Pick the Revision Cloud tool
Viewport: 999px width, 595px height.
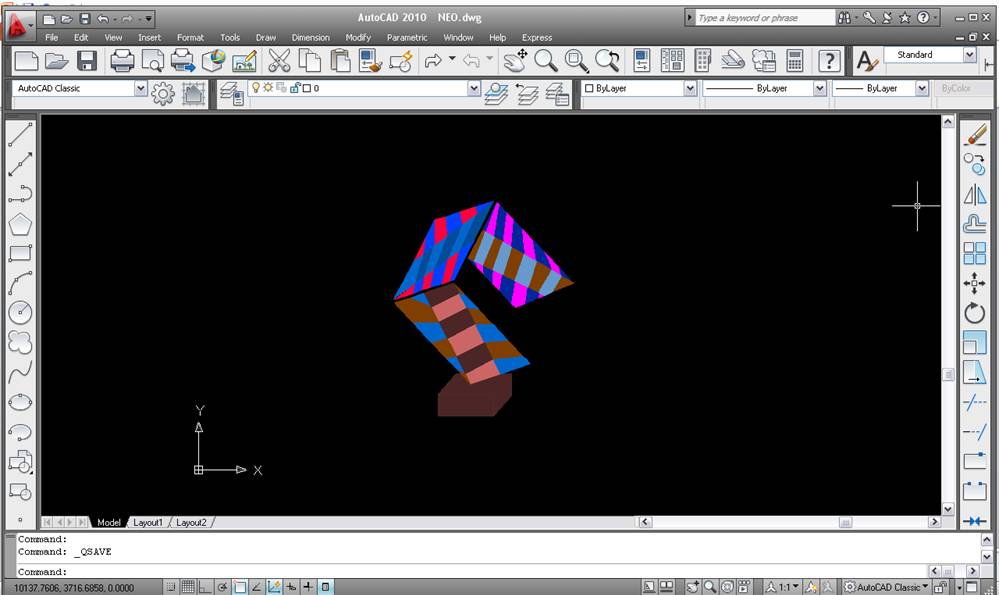tap(20, 343)
